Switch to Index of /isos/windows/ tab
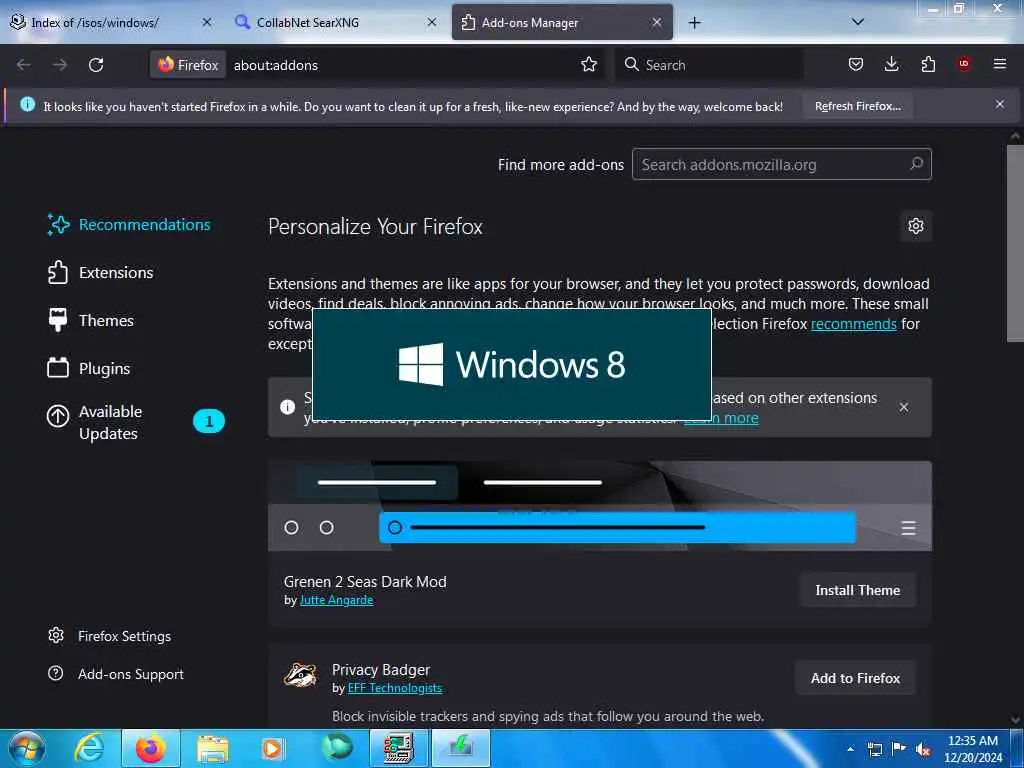The width and height of the screenshot is (1024, 768). click(x=95, y=22)
